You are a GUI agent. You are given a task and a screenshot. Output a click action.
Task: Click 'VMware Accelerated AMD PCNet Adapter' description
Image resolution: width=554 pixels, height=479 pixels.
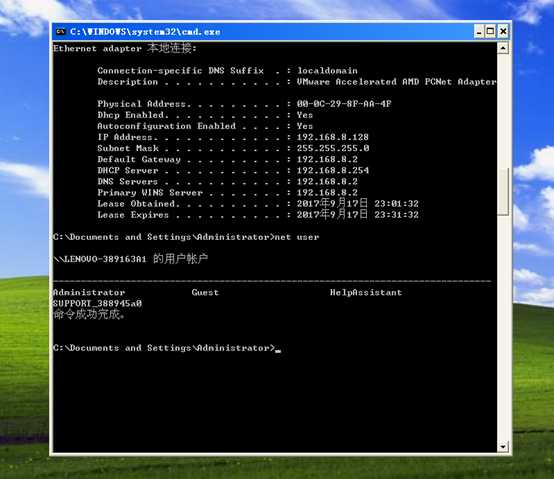(x=396, y=82)
